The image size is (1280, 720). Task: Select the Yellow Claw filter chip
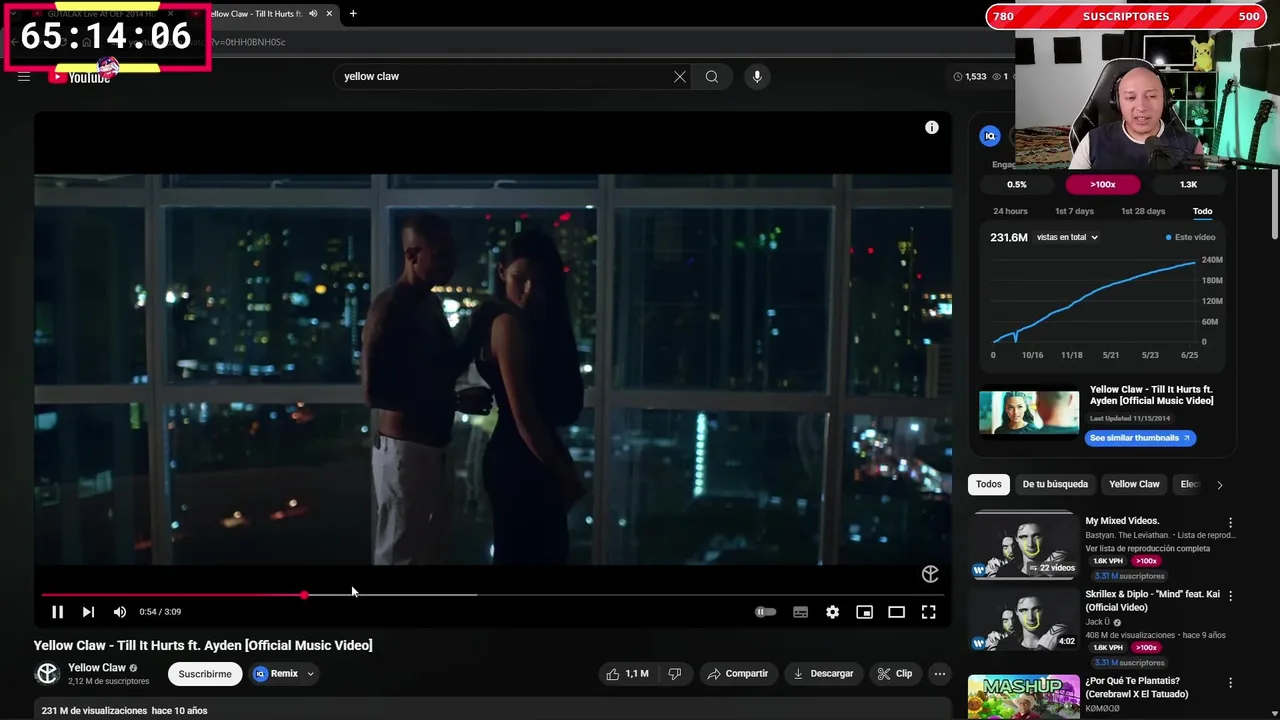coord(1134,484)
